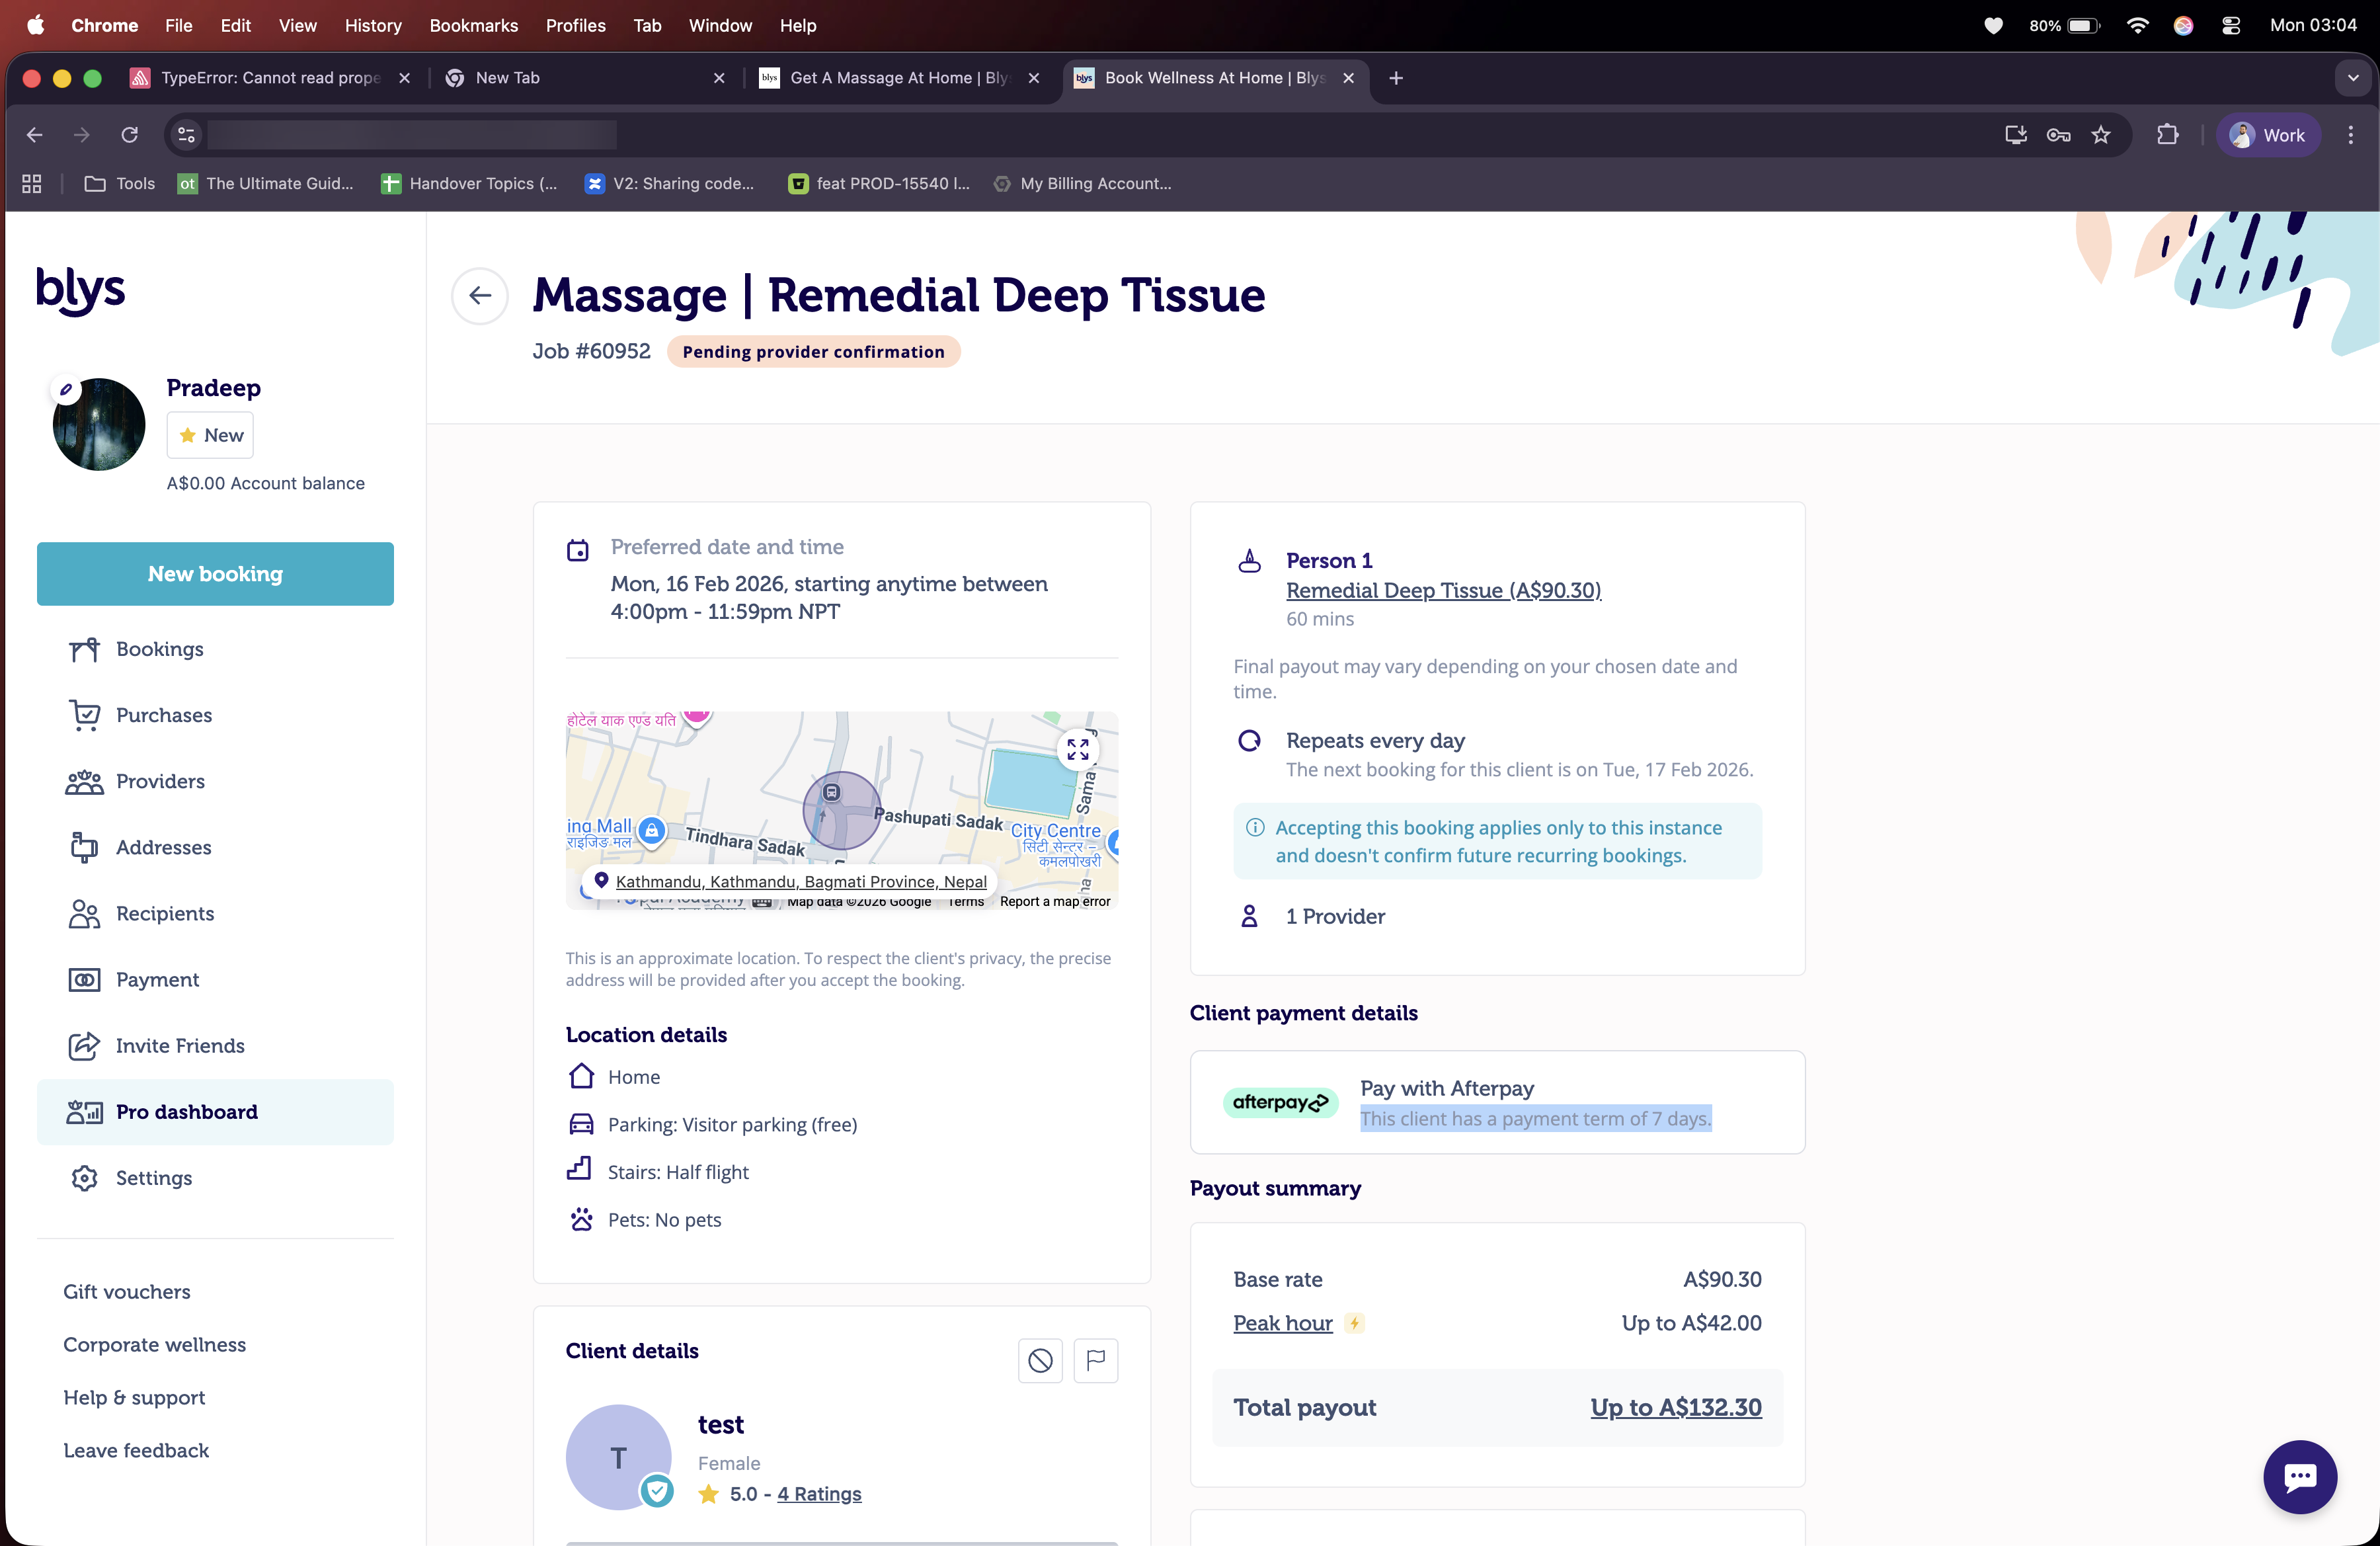The height and width of the screenshot is (1546, 2380).
Task: Click the edit profile photo pencil
Action: click(66, 390)
